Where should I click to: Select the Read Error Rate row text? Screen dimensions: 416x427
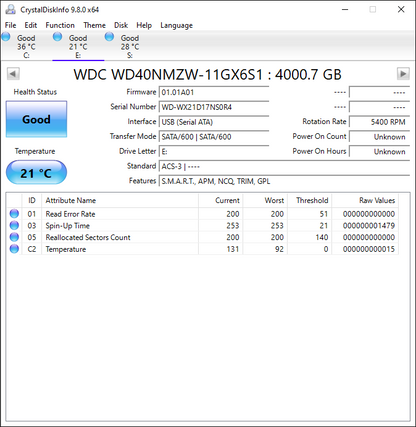(70, 214)
